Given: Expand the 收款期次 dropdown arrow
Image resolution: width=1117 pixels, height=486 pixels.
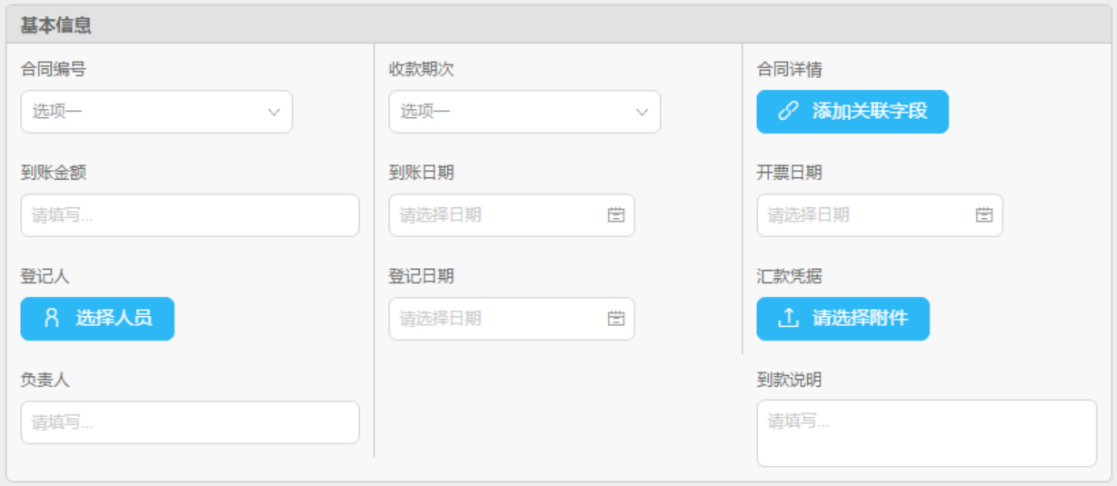Looking at the screenshot, I should pos(642,112).
